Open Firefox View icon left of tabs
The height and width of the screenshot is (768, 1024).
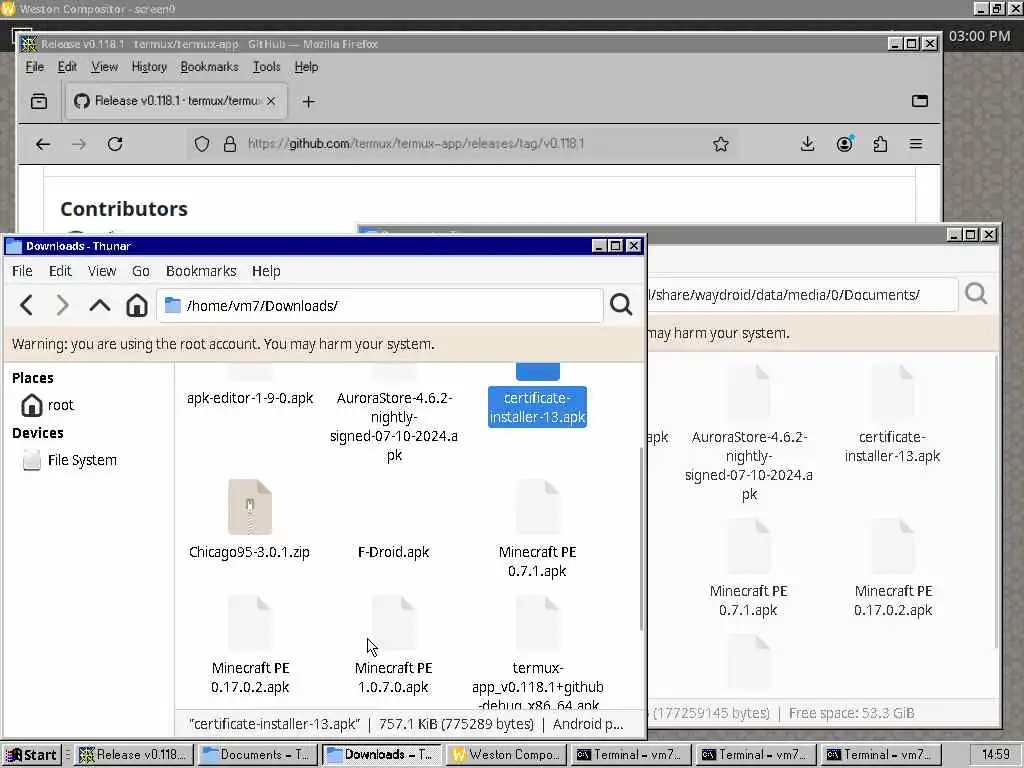point(39,101)
